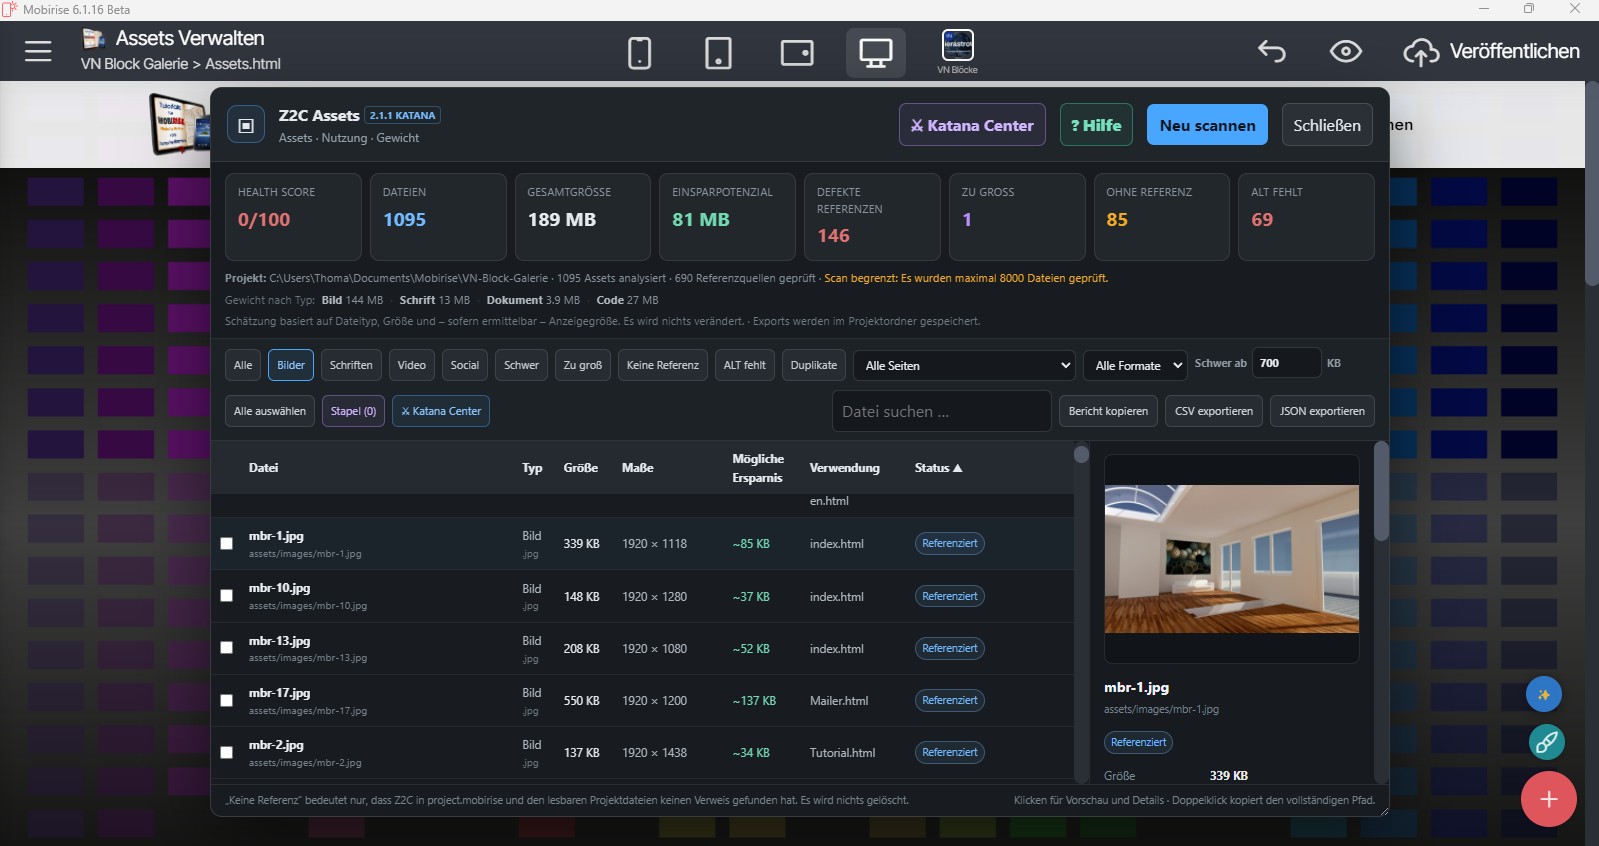Tick the checkbox for mbr-10.jpg
This screenshot has width=1599, height=846.
(227, 596)
